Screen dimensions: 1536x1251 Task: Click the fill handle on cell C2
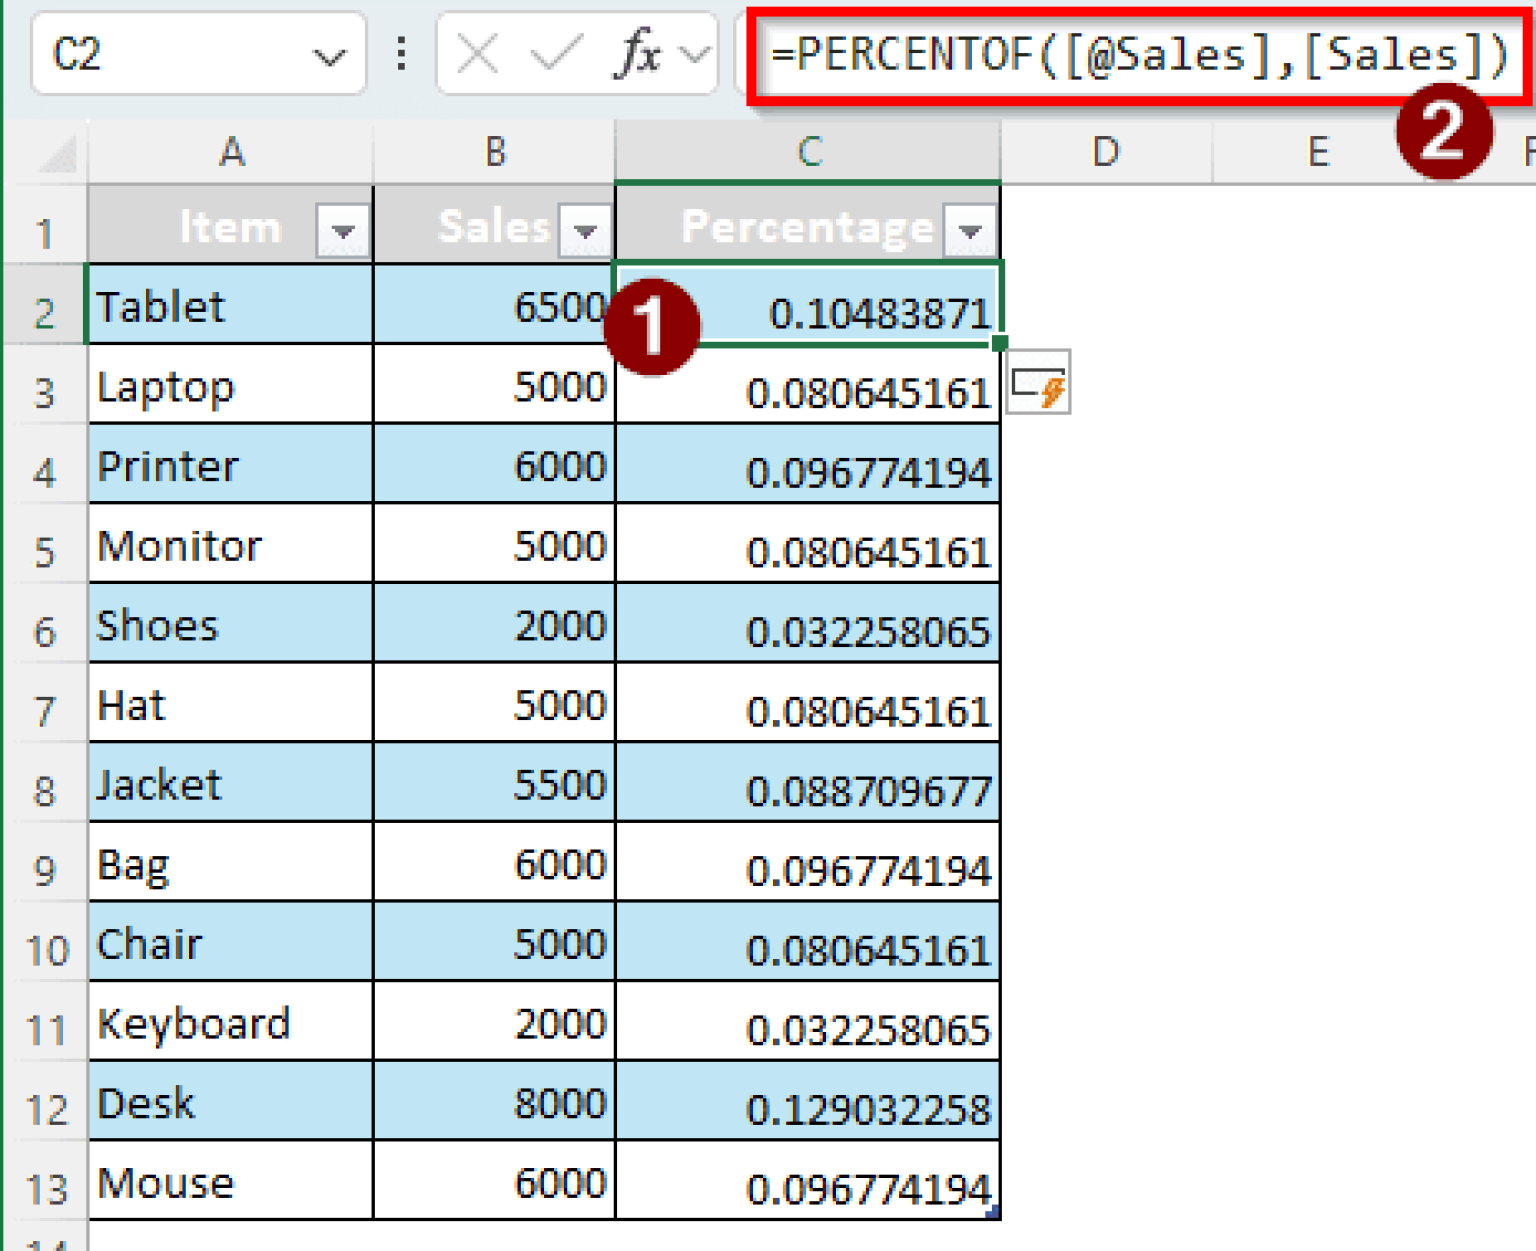(x=997, y=343)
